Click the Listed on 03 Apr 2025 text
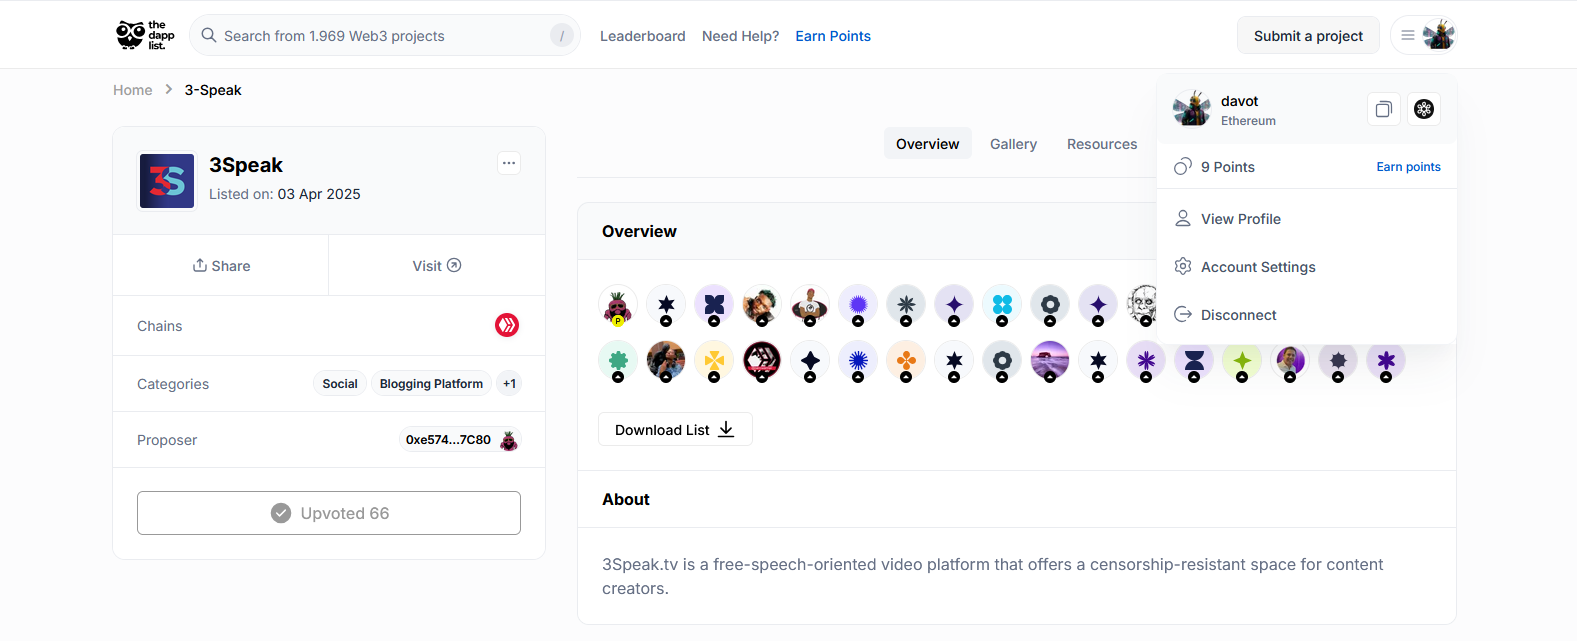This screenshot has width=1577, height=641. click(x=285, y=194)
